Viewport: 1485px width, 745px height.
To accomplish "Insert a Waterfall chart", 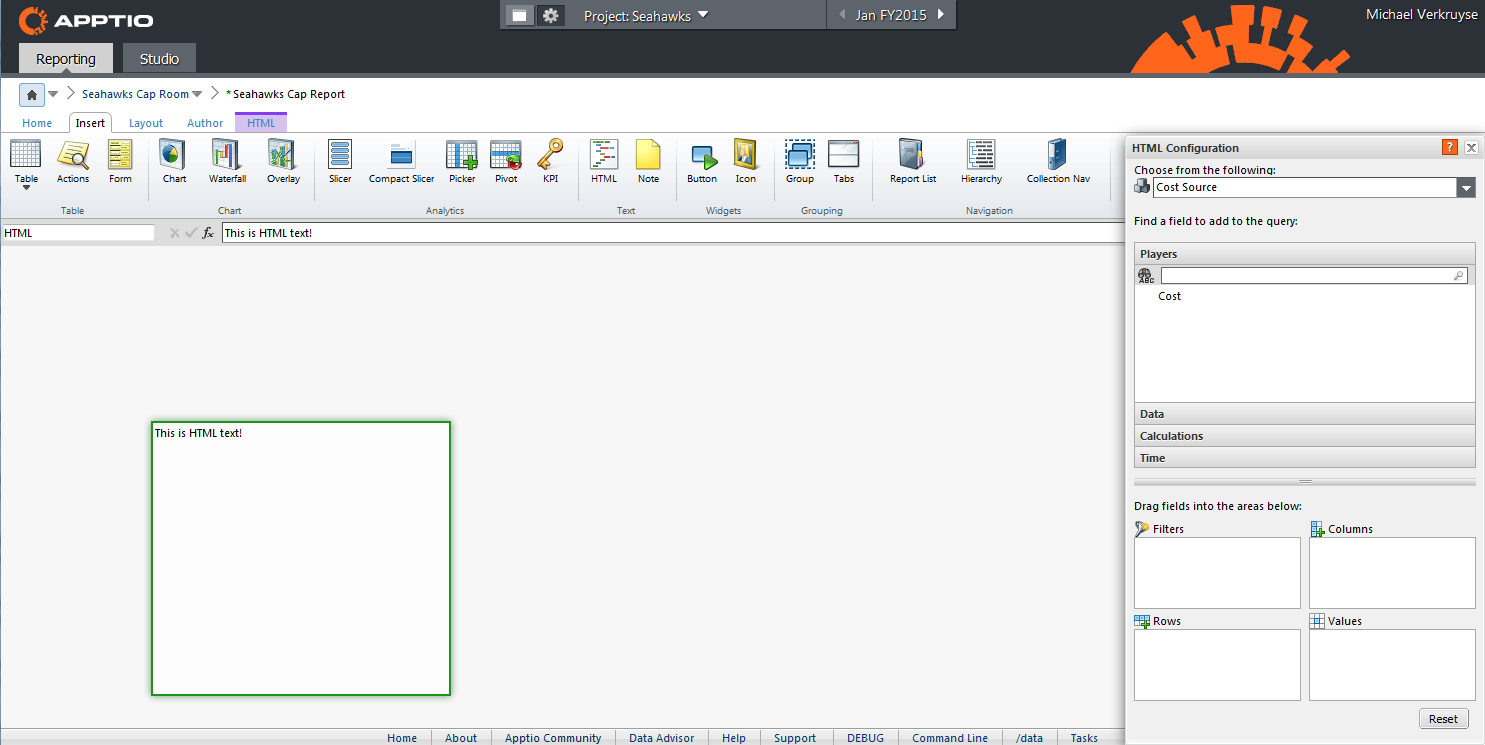I will coord(227,162).
